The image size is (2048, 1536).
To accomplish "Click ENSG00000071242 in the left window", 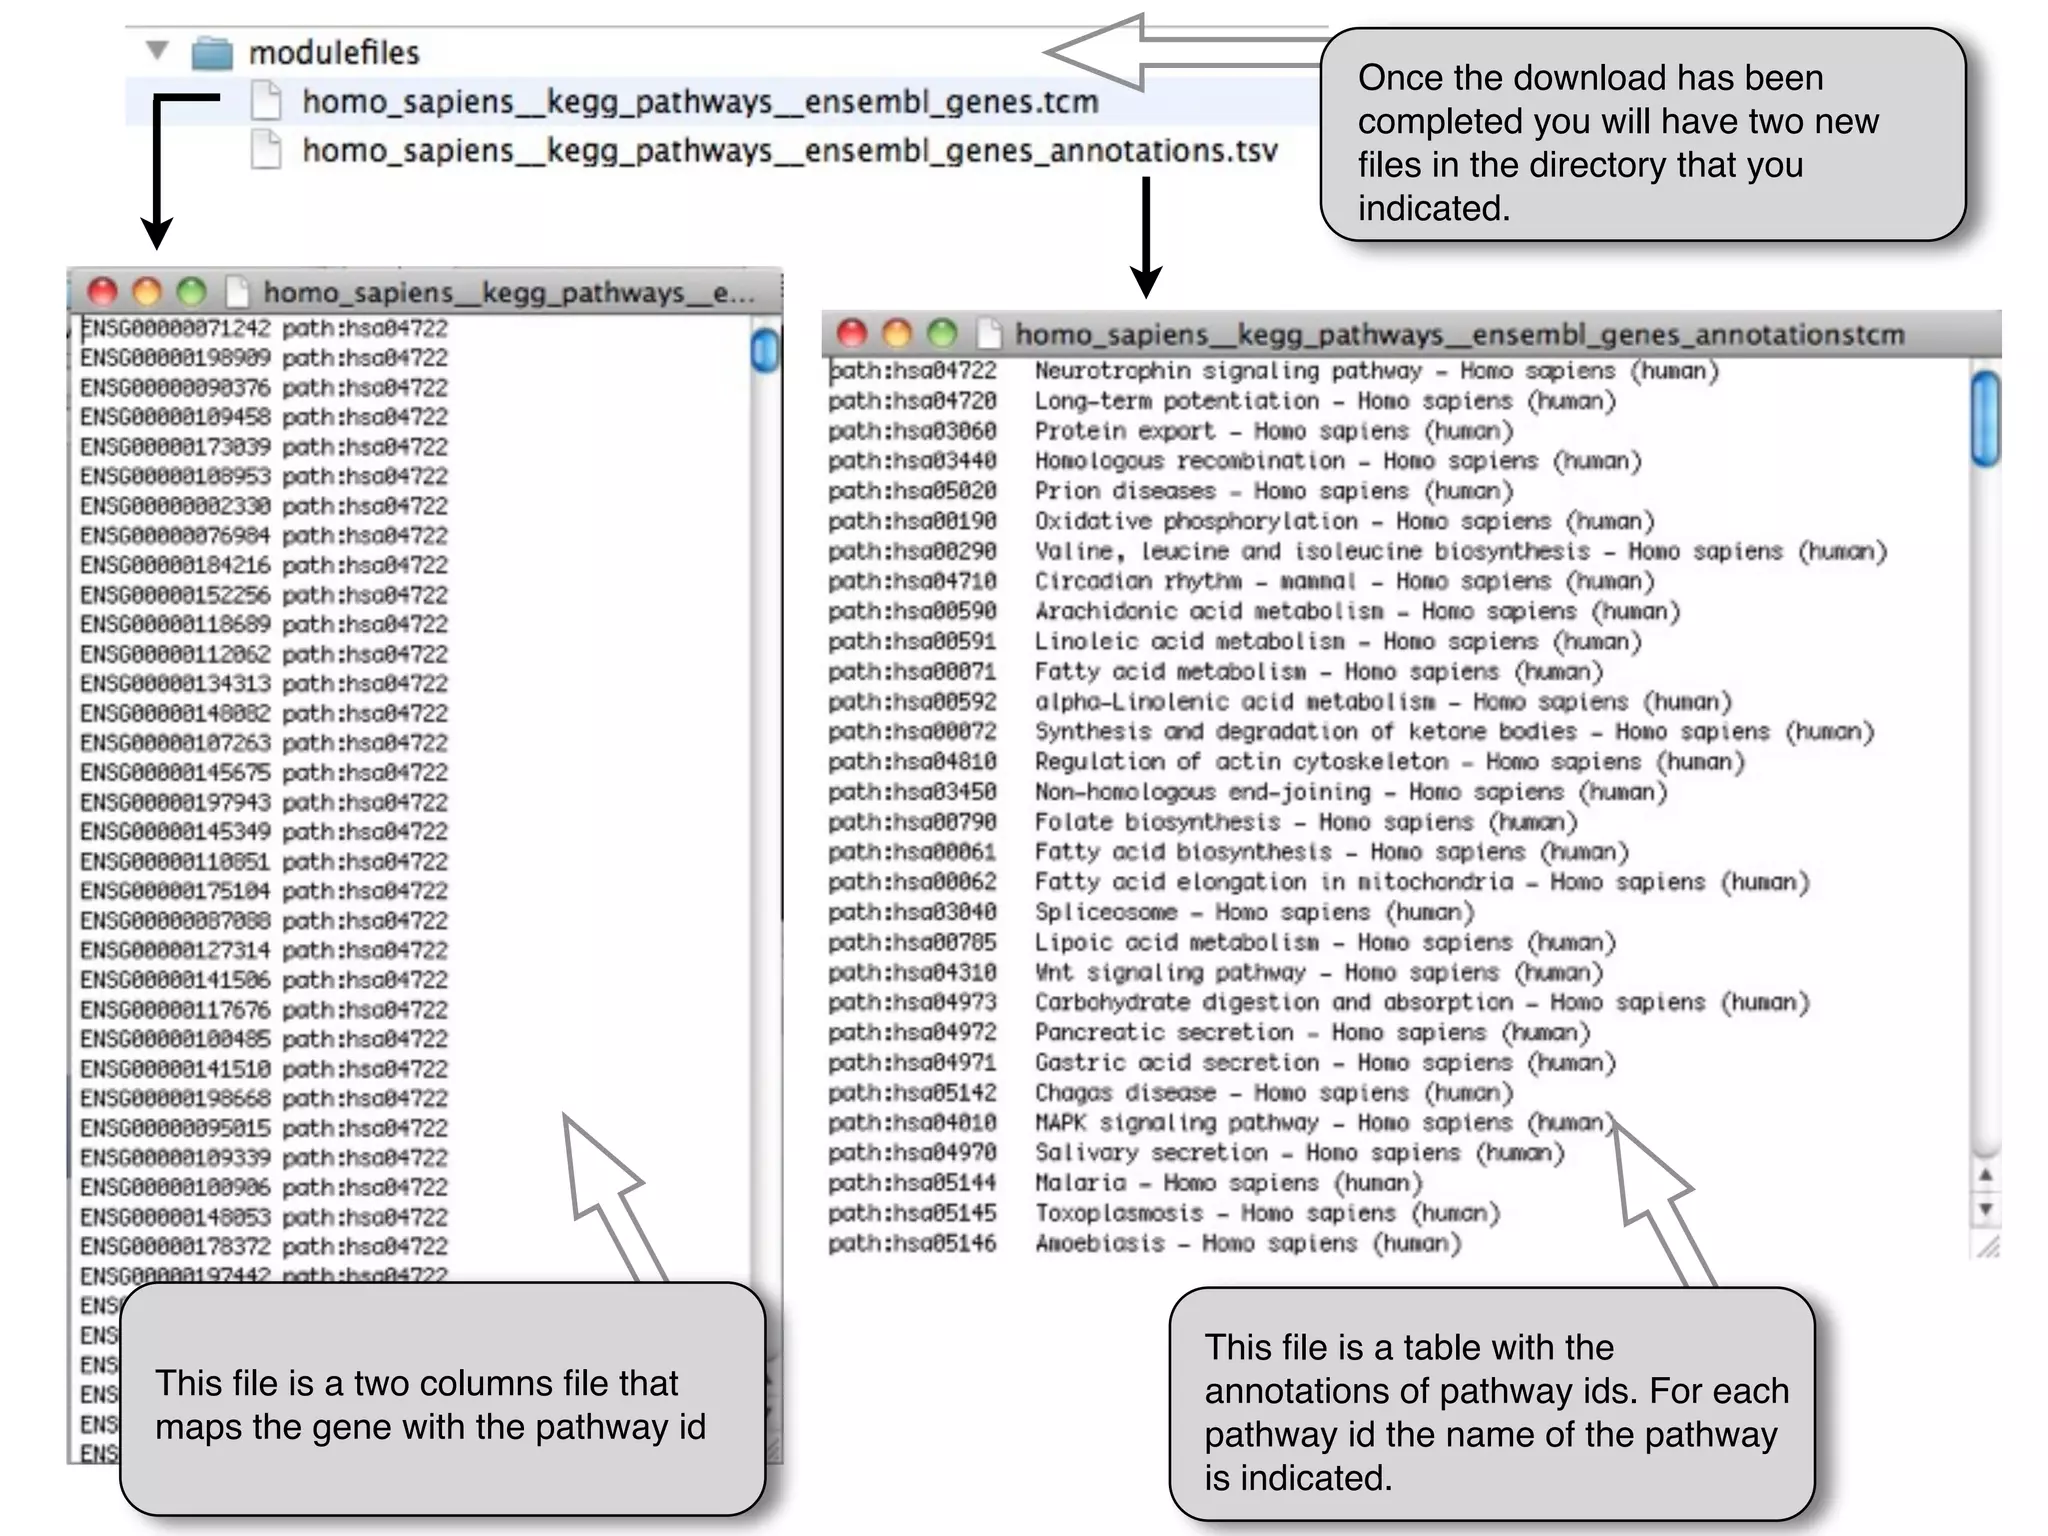I will (175, 328).
